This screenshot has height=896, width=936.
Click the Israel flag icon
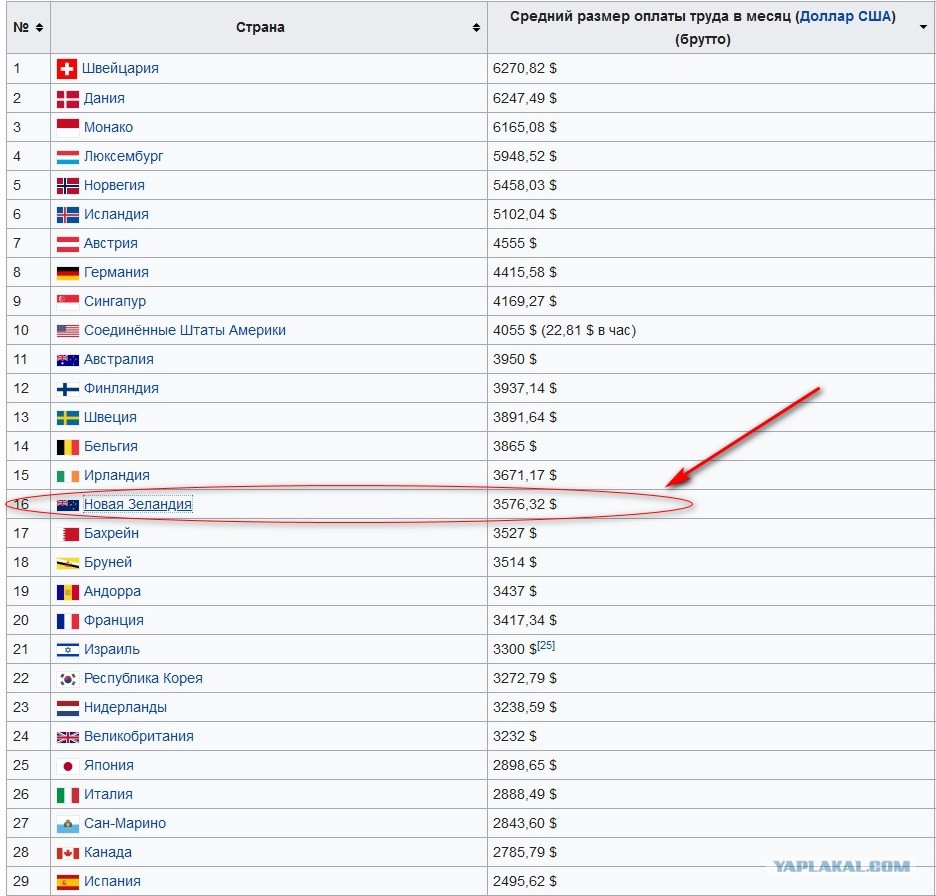(x=67, y=650)
